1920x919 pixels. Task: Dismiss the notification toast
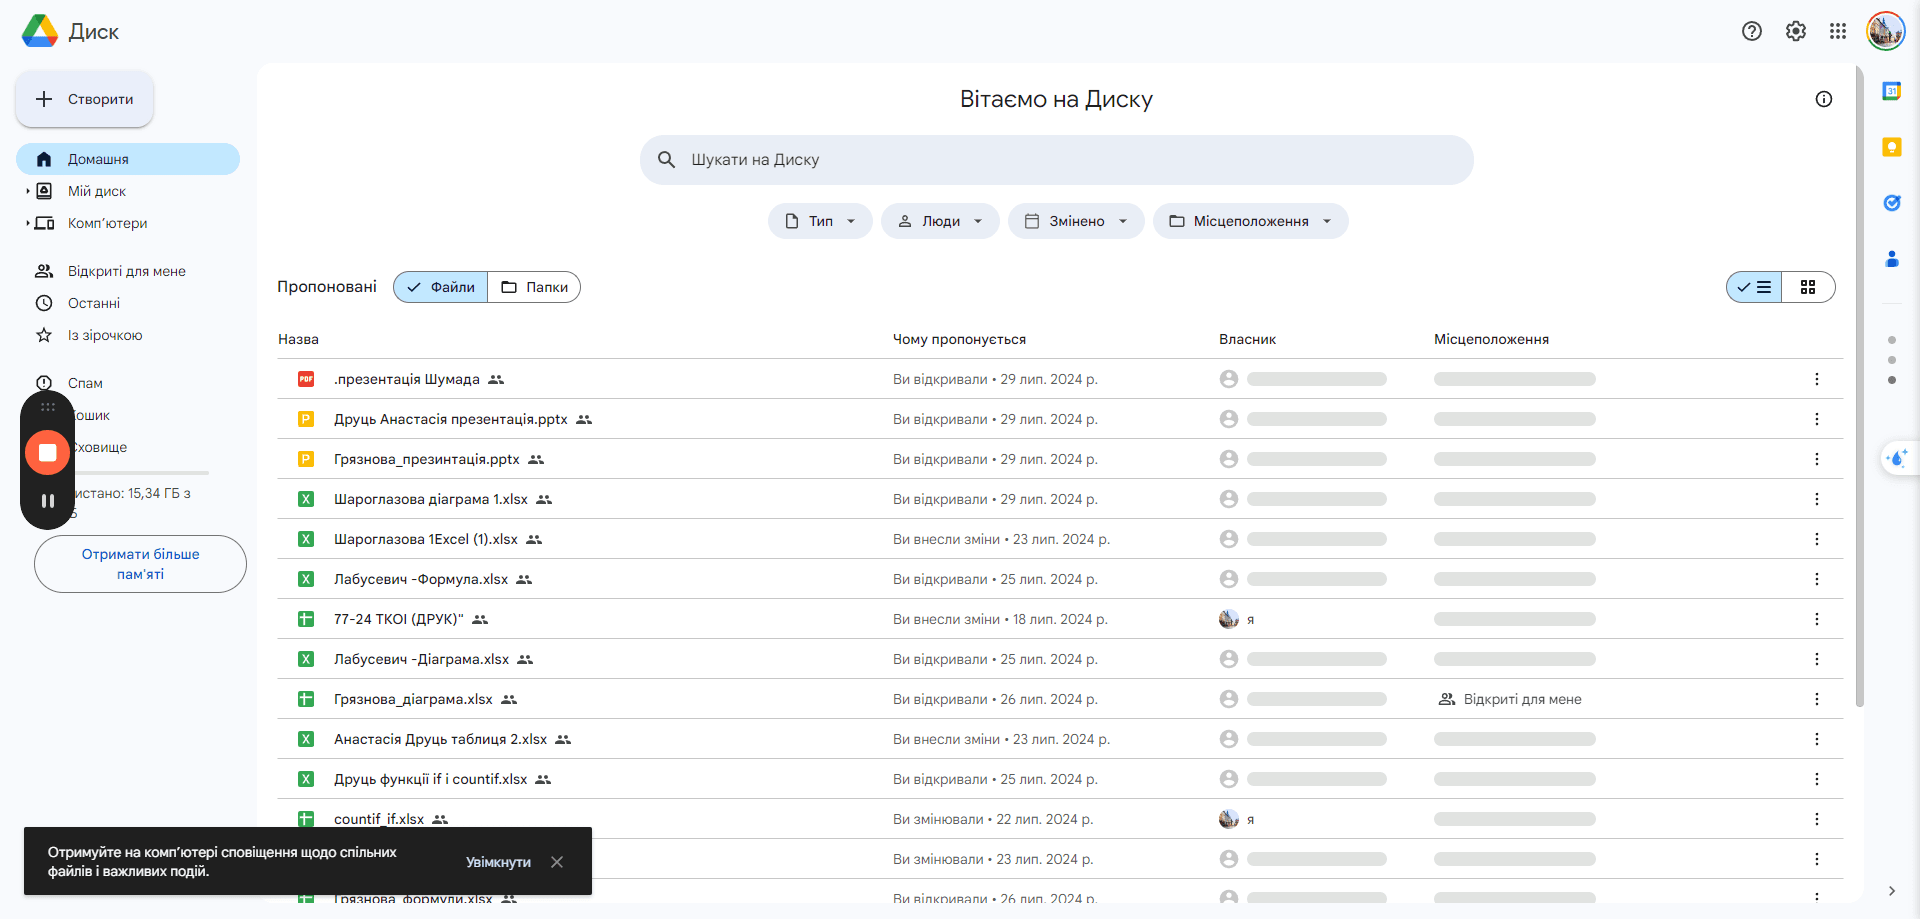(557, 862)
